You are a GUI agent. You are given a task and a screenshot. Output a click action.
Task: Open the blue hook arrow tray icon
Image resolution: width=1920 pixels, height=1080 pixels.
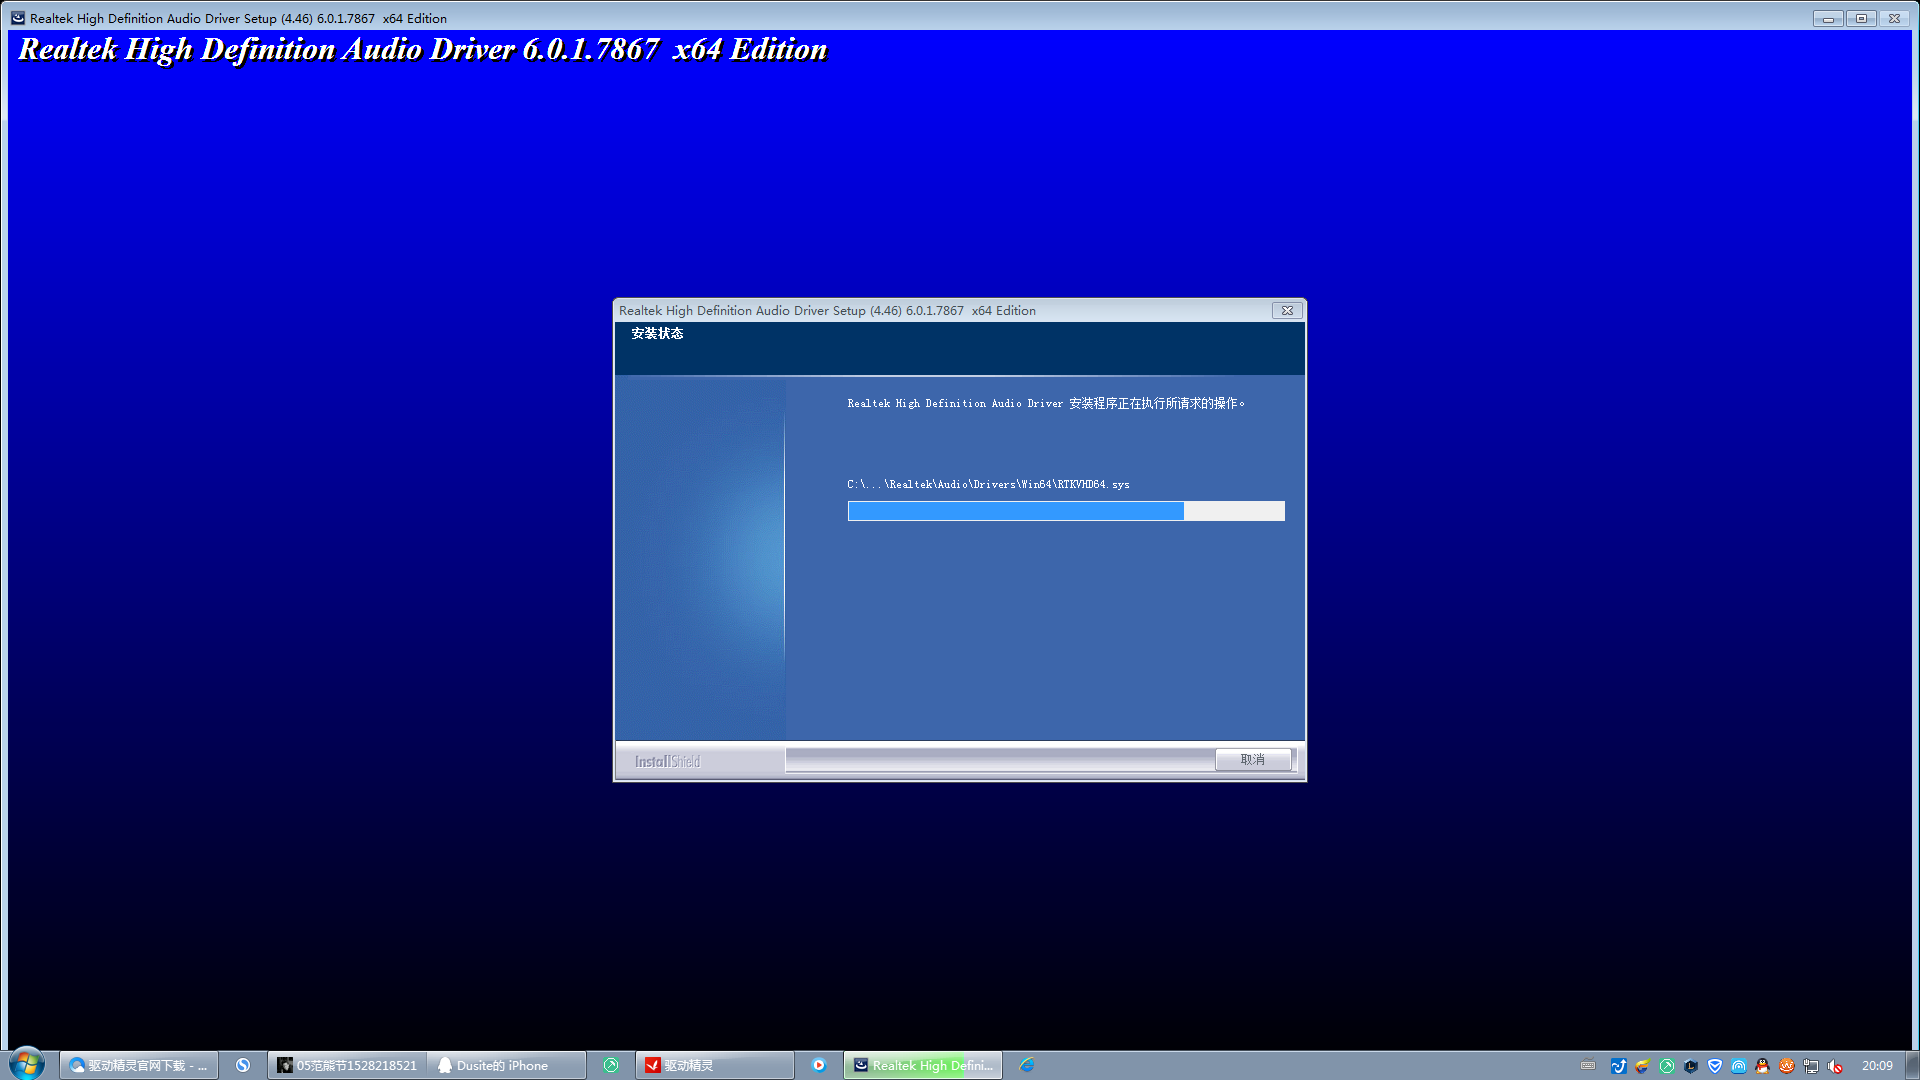click(x=1618, y=1066)
